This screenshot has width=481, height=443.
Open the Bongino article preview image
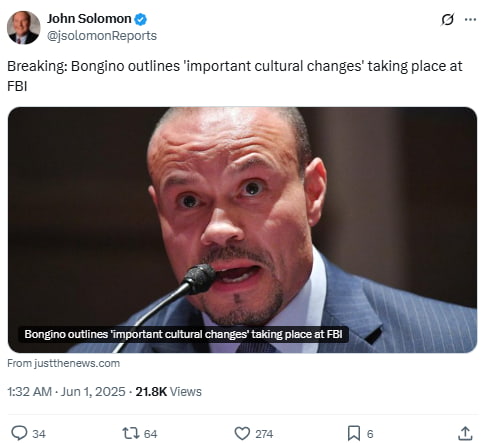pos(242,229)
